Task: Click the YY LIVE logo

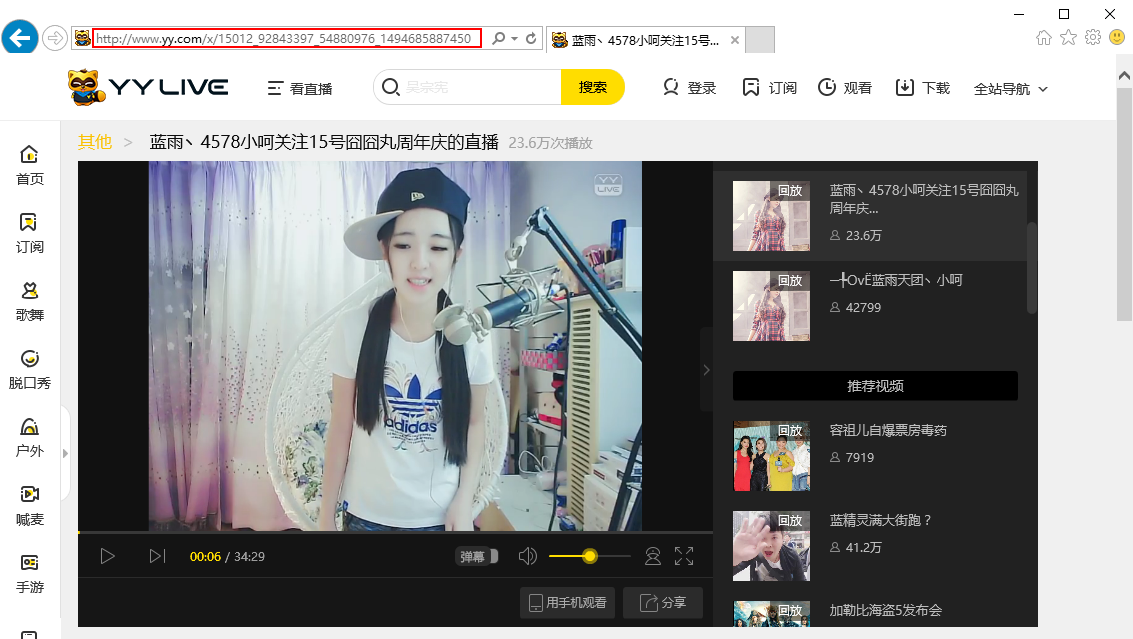Action: pos(148,87)
